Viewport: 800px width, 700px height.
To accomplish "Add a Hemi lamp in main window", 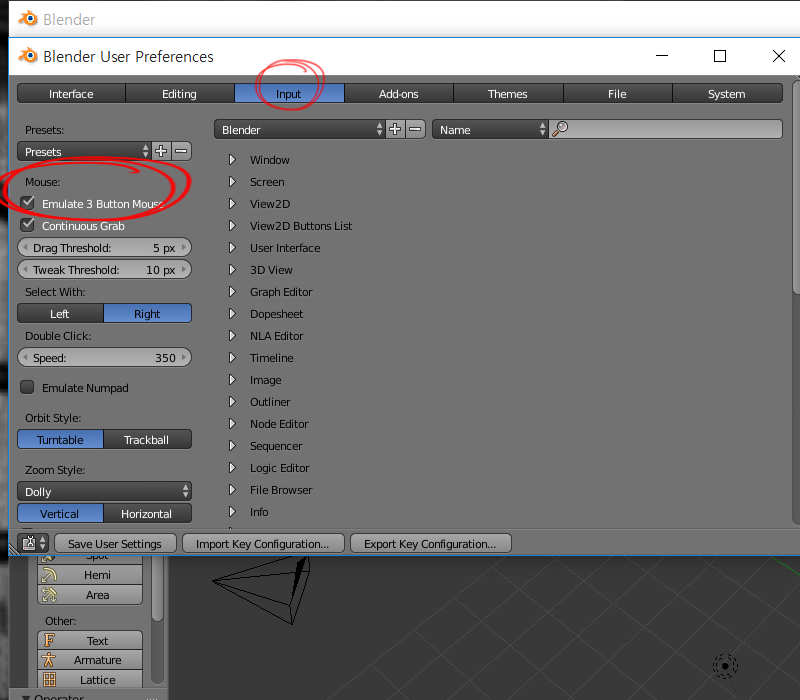I will click(90, 575).
